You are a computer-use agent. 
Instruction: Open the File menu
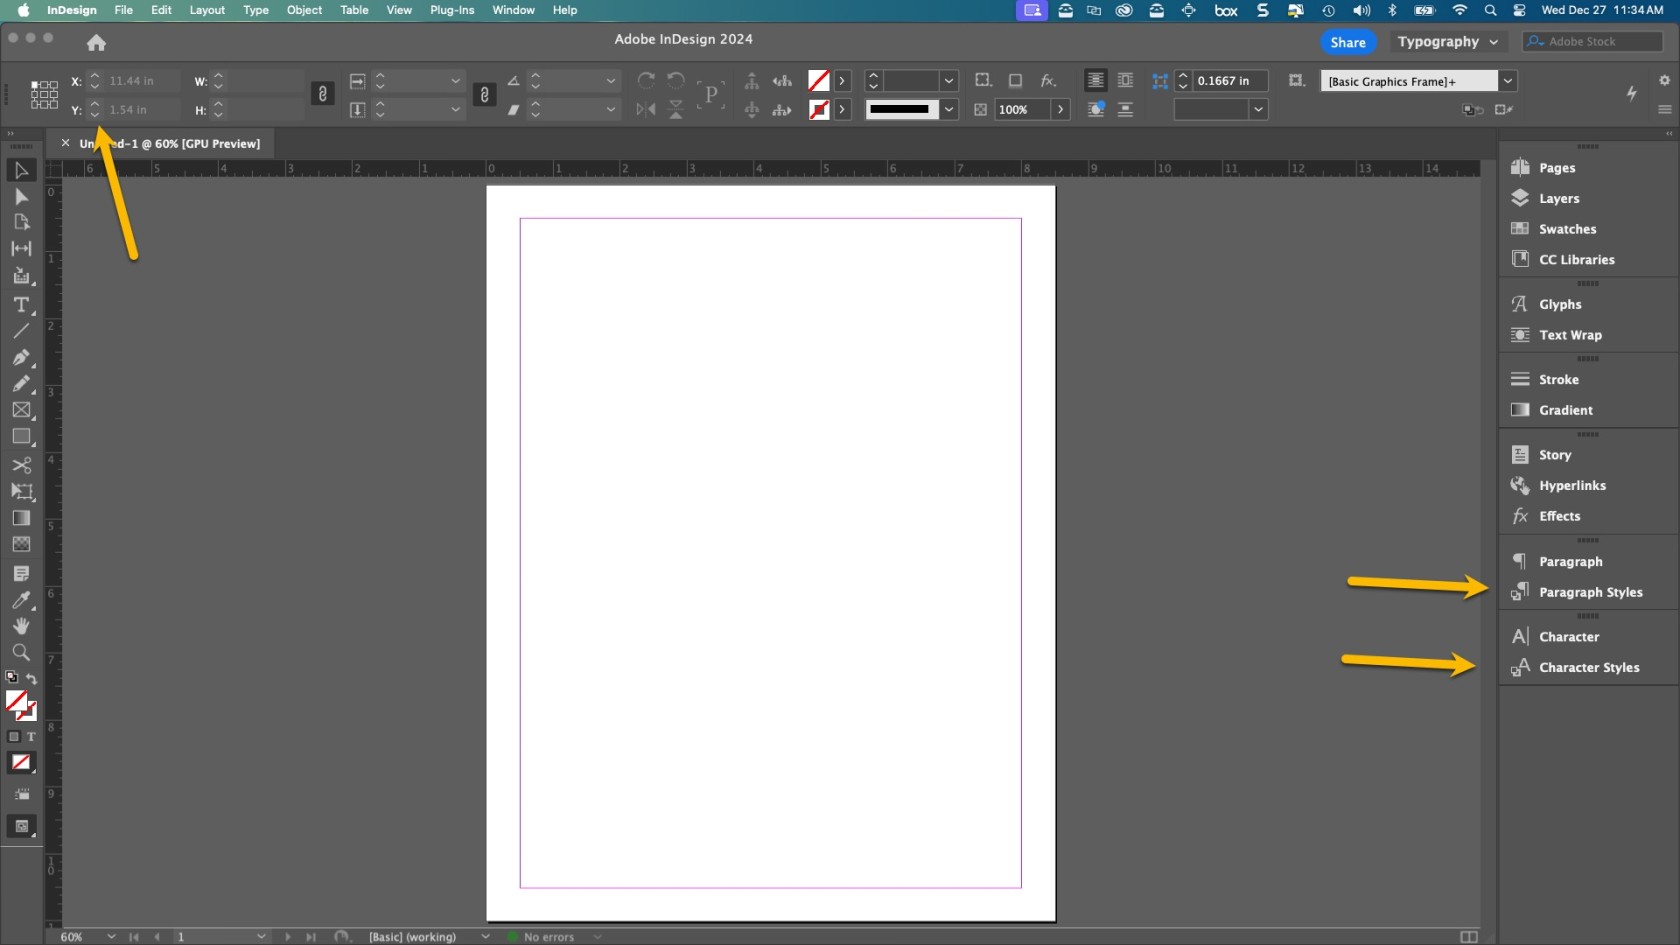pos(123,10)
